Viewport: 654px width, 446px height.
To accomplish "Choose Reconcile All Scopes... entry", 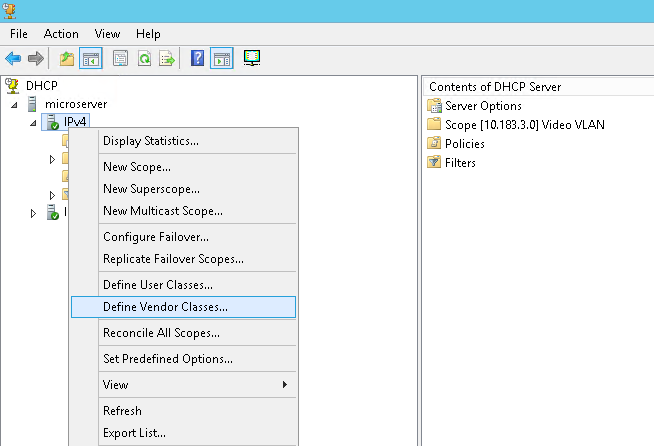I will click(x=184, y=333).
